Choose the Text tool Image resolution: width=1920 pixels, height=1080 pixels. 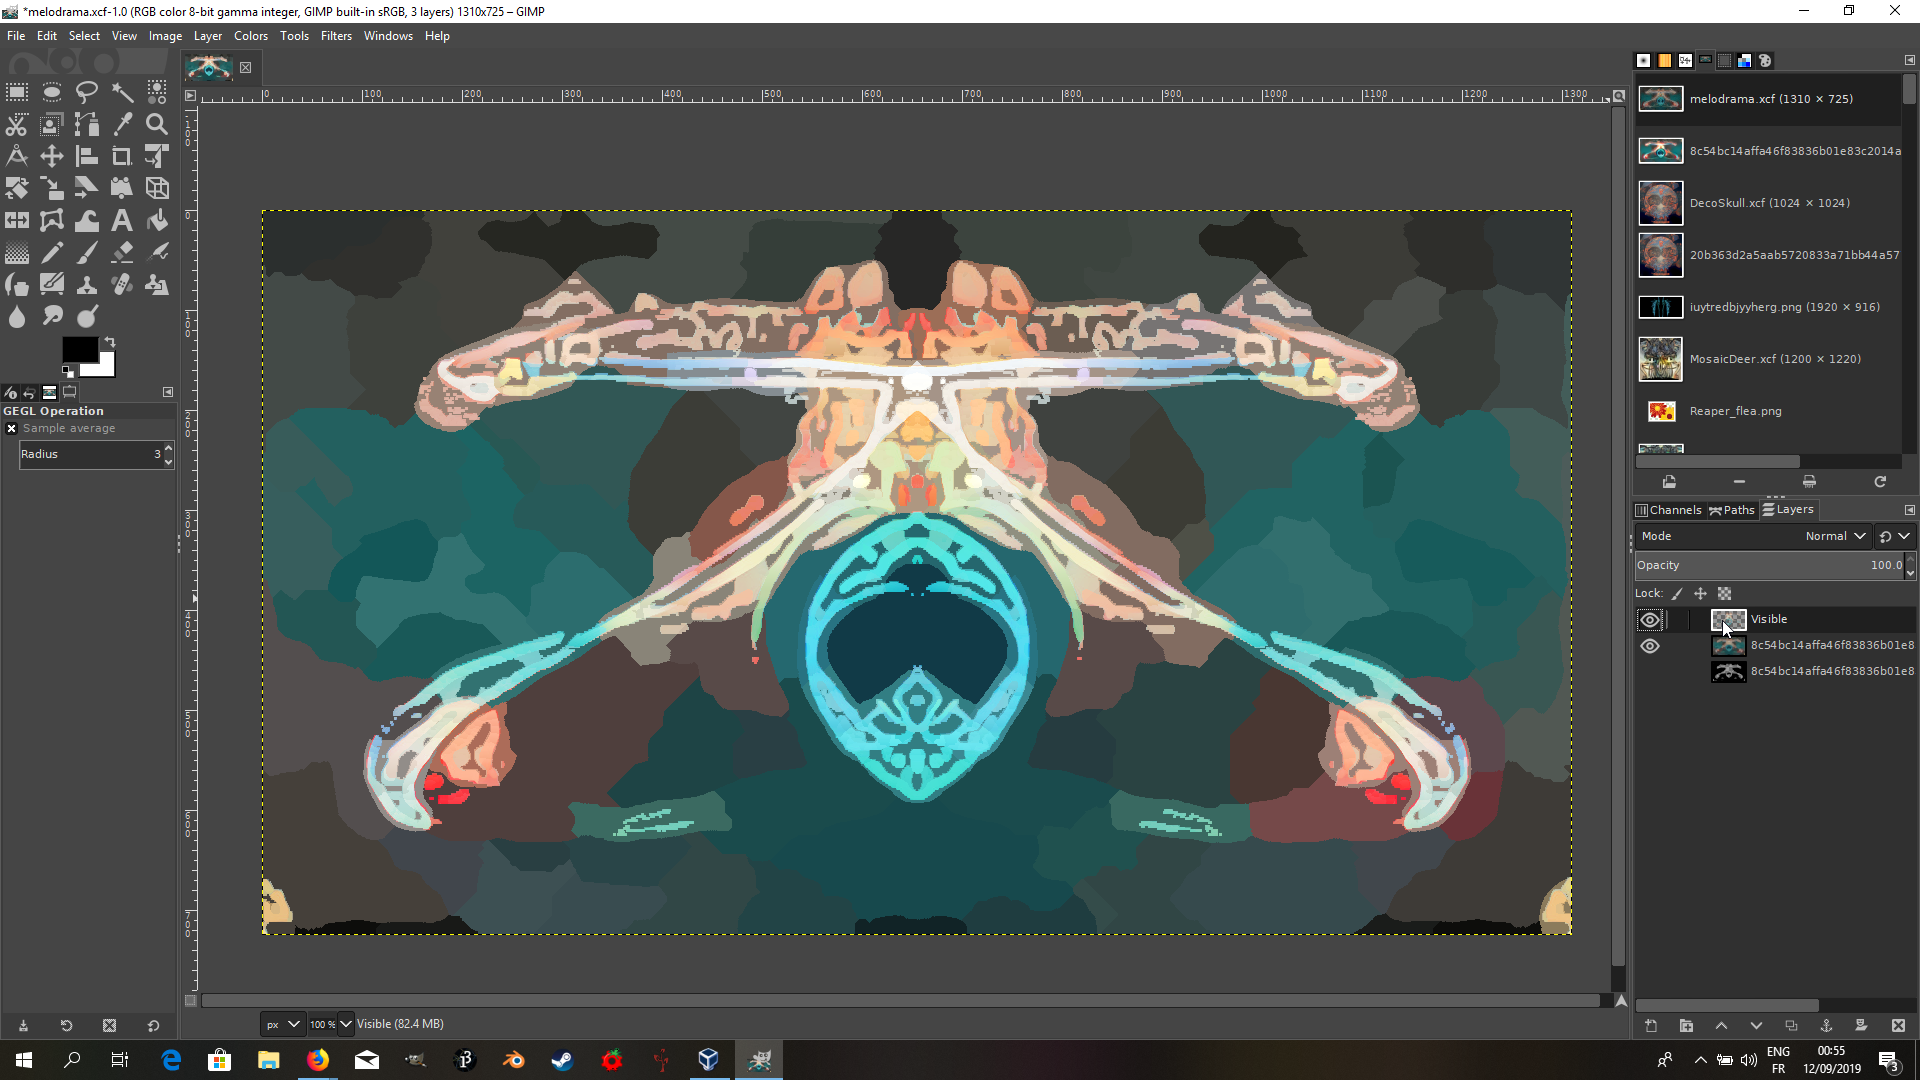[122, 221]
